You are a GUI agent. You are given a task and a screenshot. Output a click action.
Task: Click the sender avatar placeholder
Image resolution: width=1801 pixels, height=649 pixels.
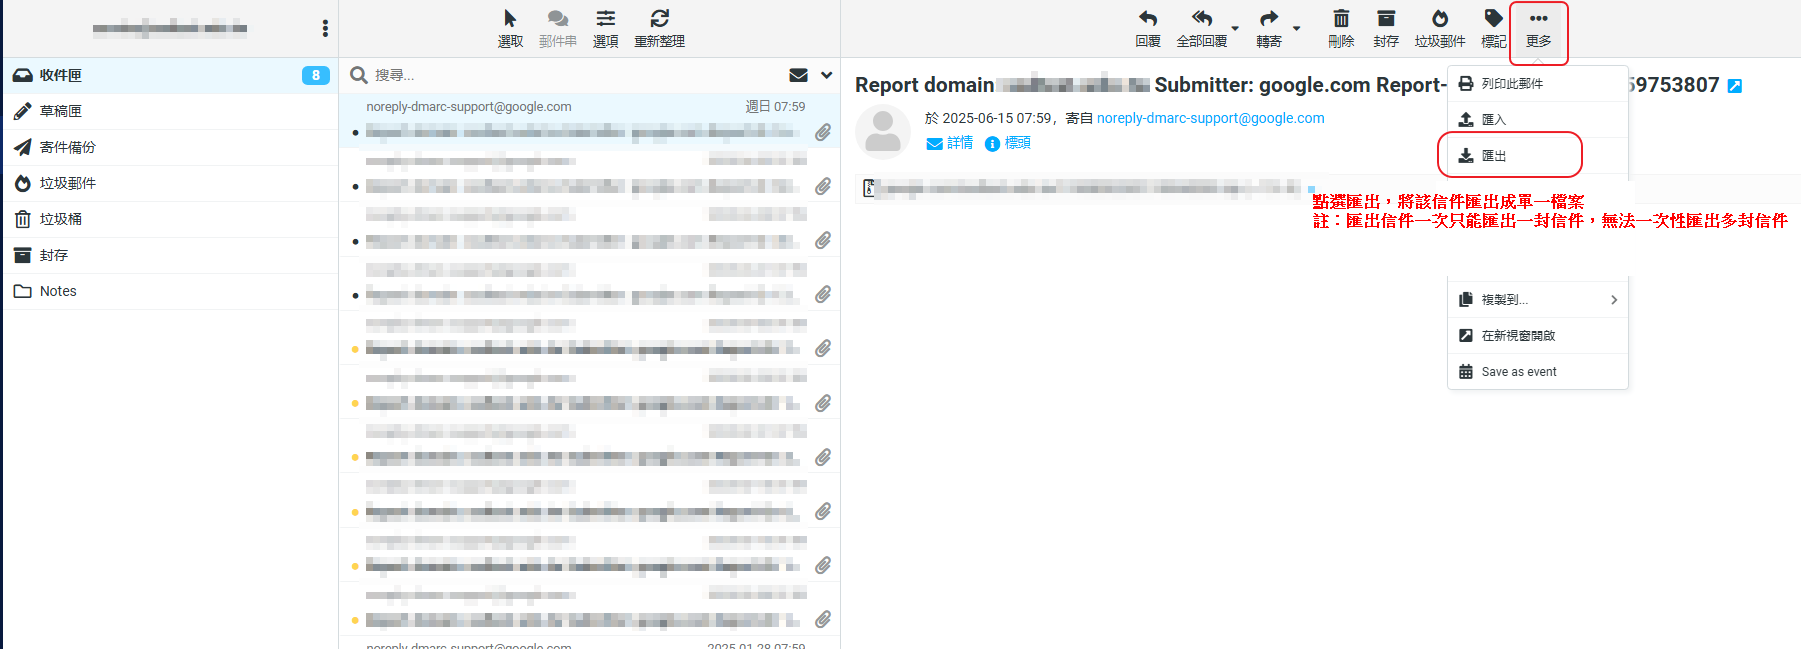[882, 132]
